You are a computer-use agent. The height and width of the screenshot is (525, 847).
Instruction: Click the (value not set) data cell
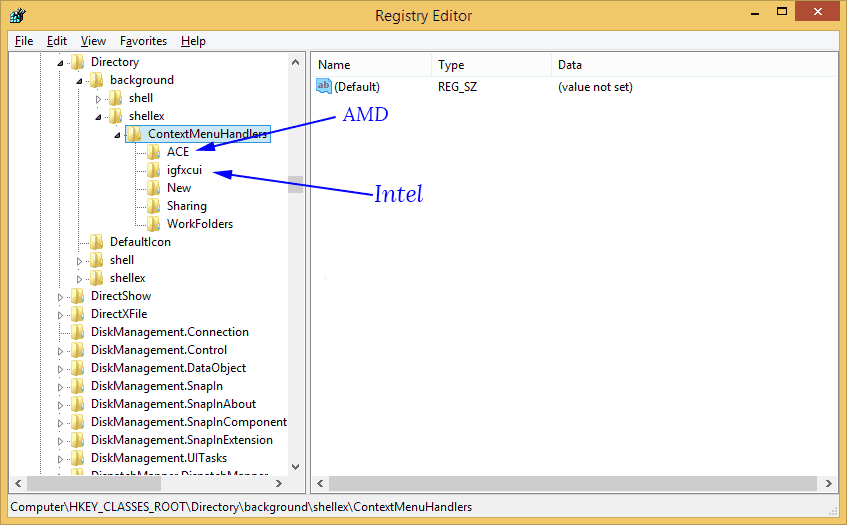tap(595, 86)
